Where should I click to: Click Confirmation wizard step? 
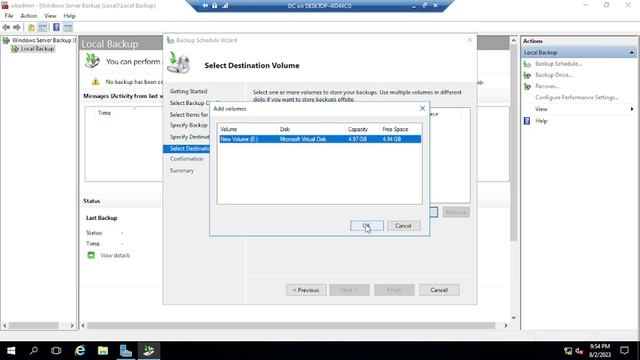[x=187, y=159]
